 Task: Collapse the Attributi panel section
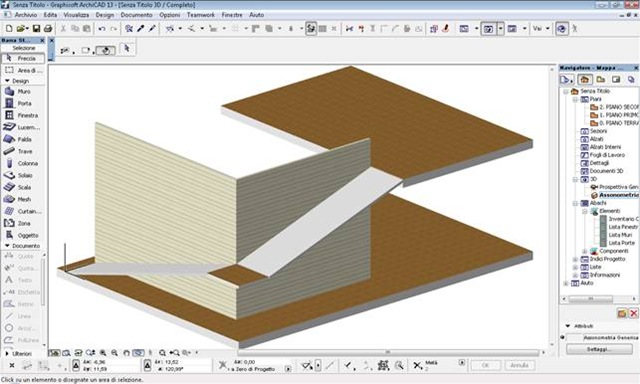pyautogui.click(x=567, y=326)
